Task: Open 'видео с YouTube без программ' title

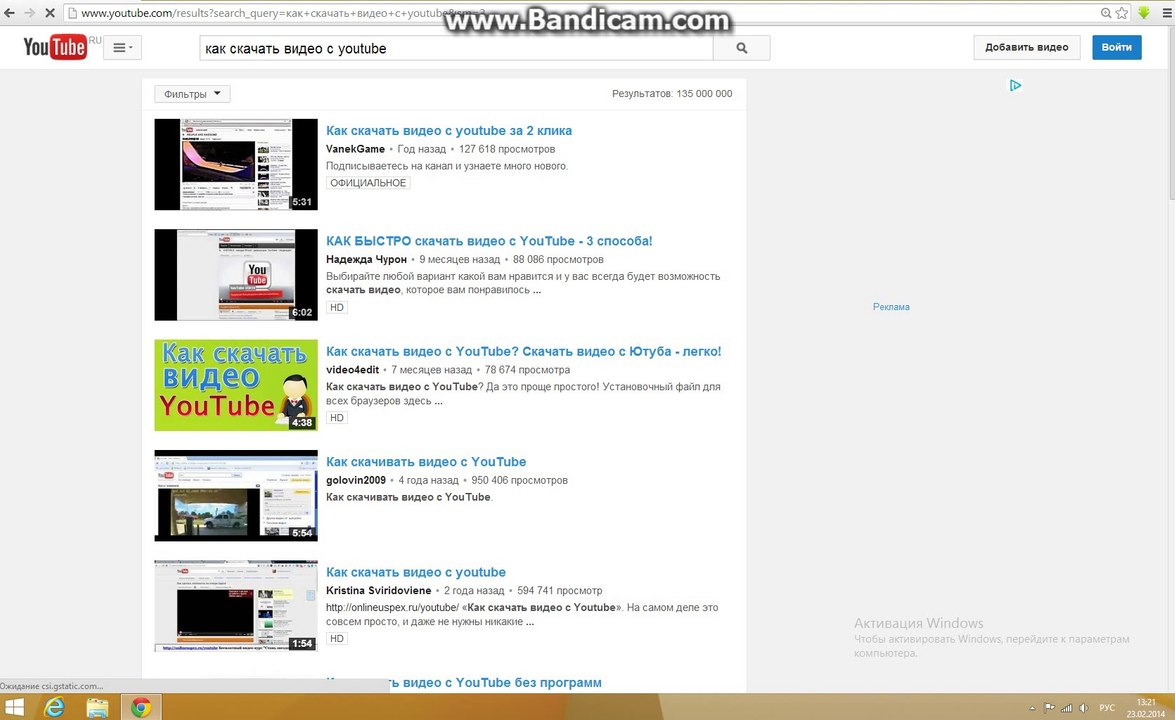Action: [464, 683]
